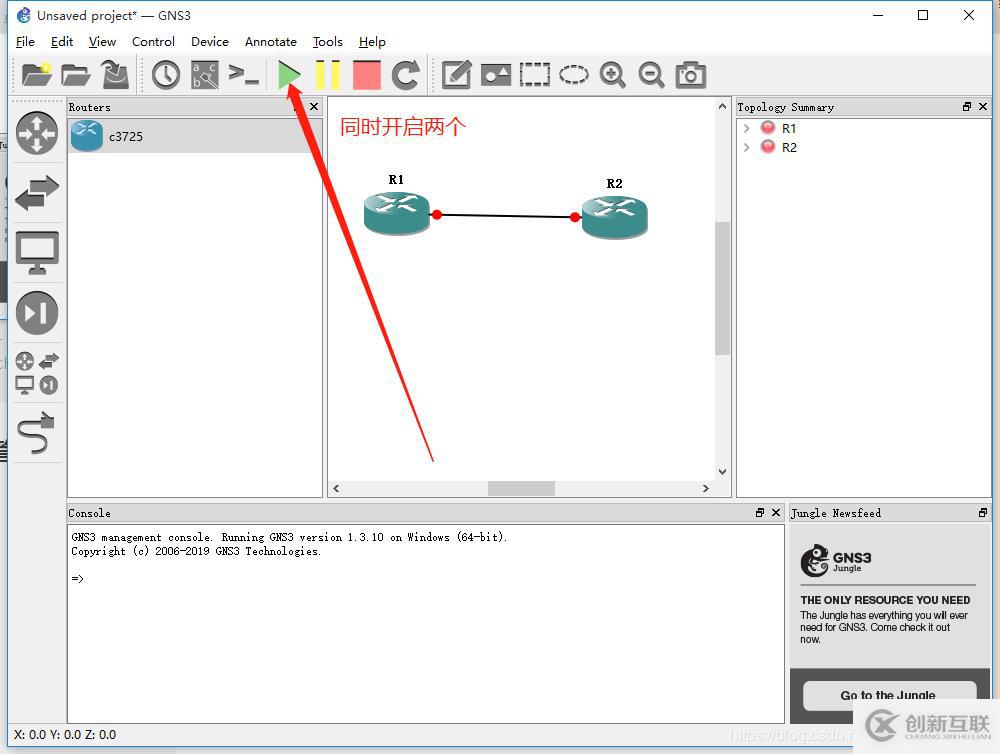The height and width of the screenshot is (754, 1000).
Task: Start all devices with green play button
Action: pos(289,75)
